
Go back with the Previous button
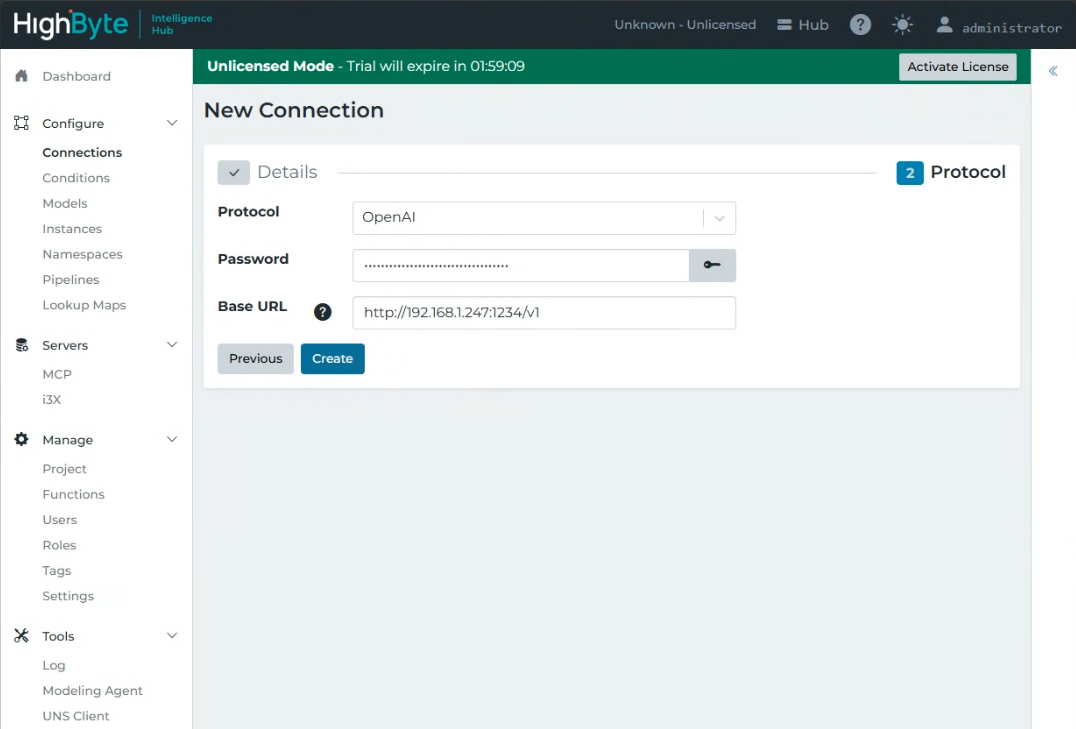[255, 358]
